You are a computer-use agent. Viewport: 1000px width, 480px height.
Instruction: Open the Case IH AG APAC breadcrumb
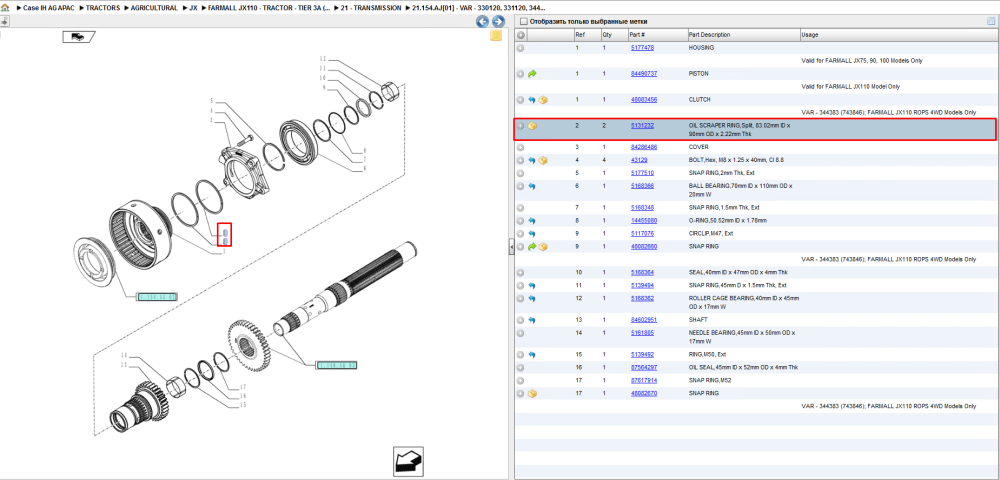click(48, 8)
